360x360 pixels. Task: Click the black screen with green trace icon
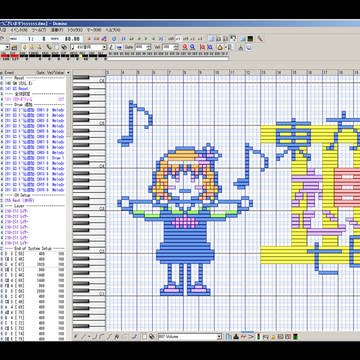[250, 38]
